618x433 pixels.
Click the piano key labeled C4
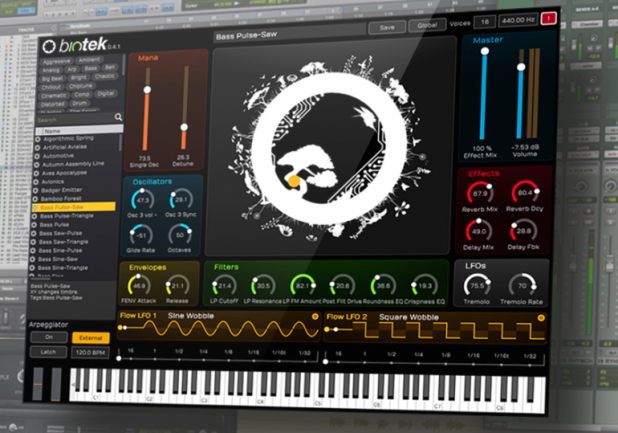click(261, 389)
